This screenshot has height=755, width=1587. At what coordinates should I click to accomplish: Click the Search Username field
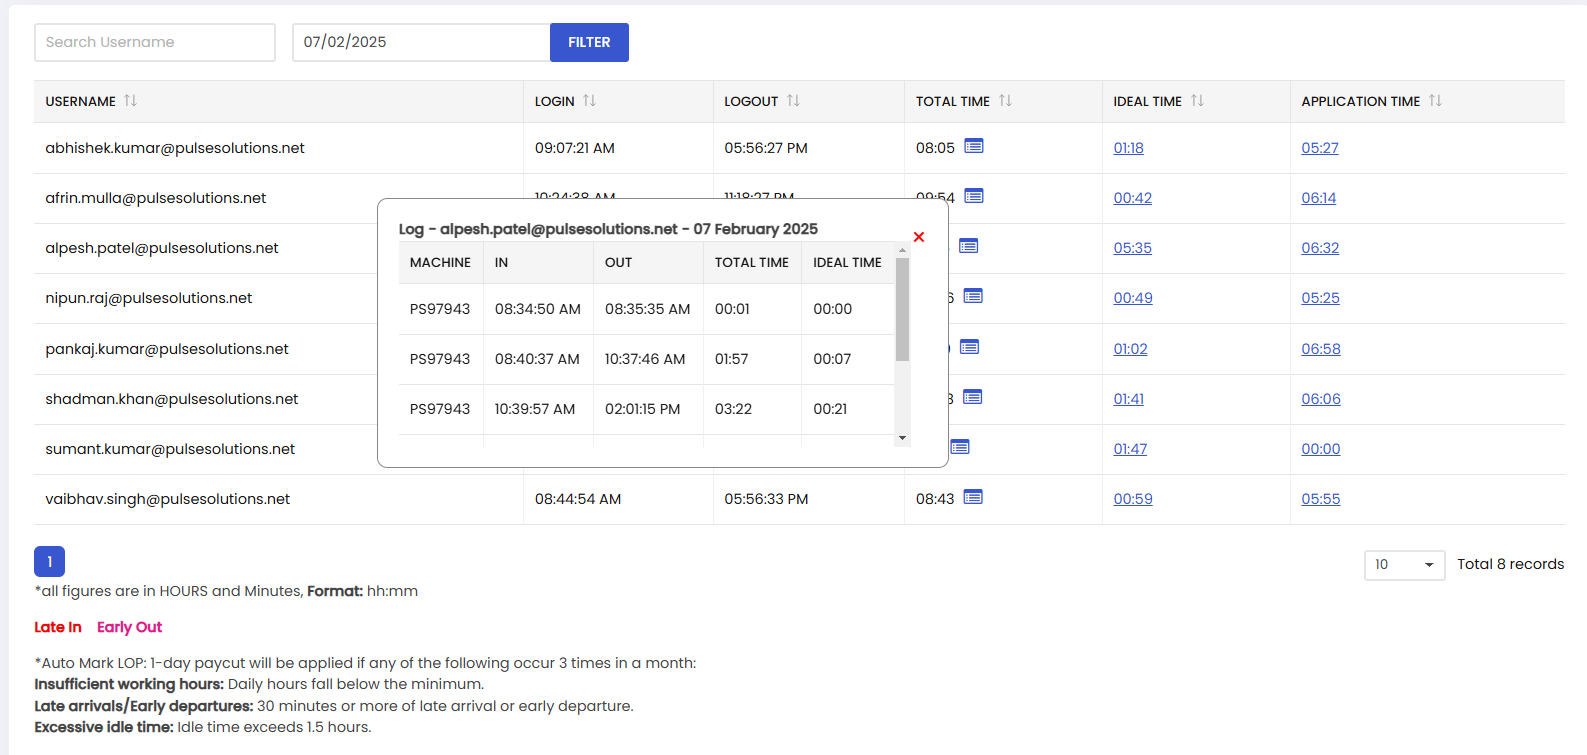click(x=155, y=42)
